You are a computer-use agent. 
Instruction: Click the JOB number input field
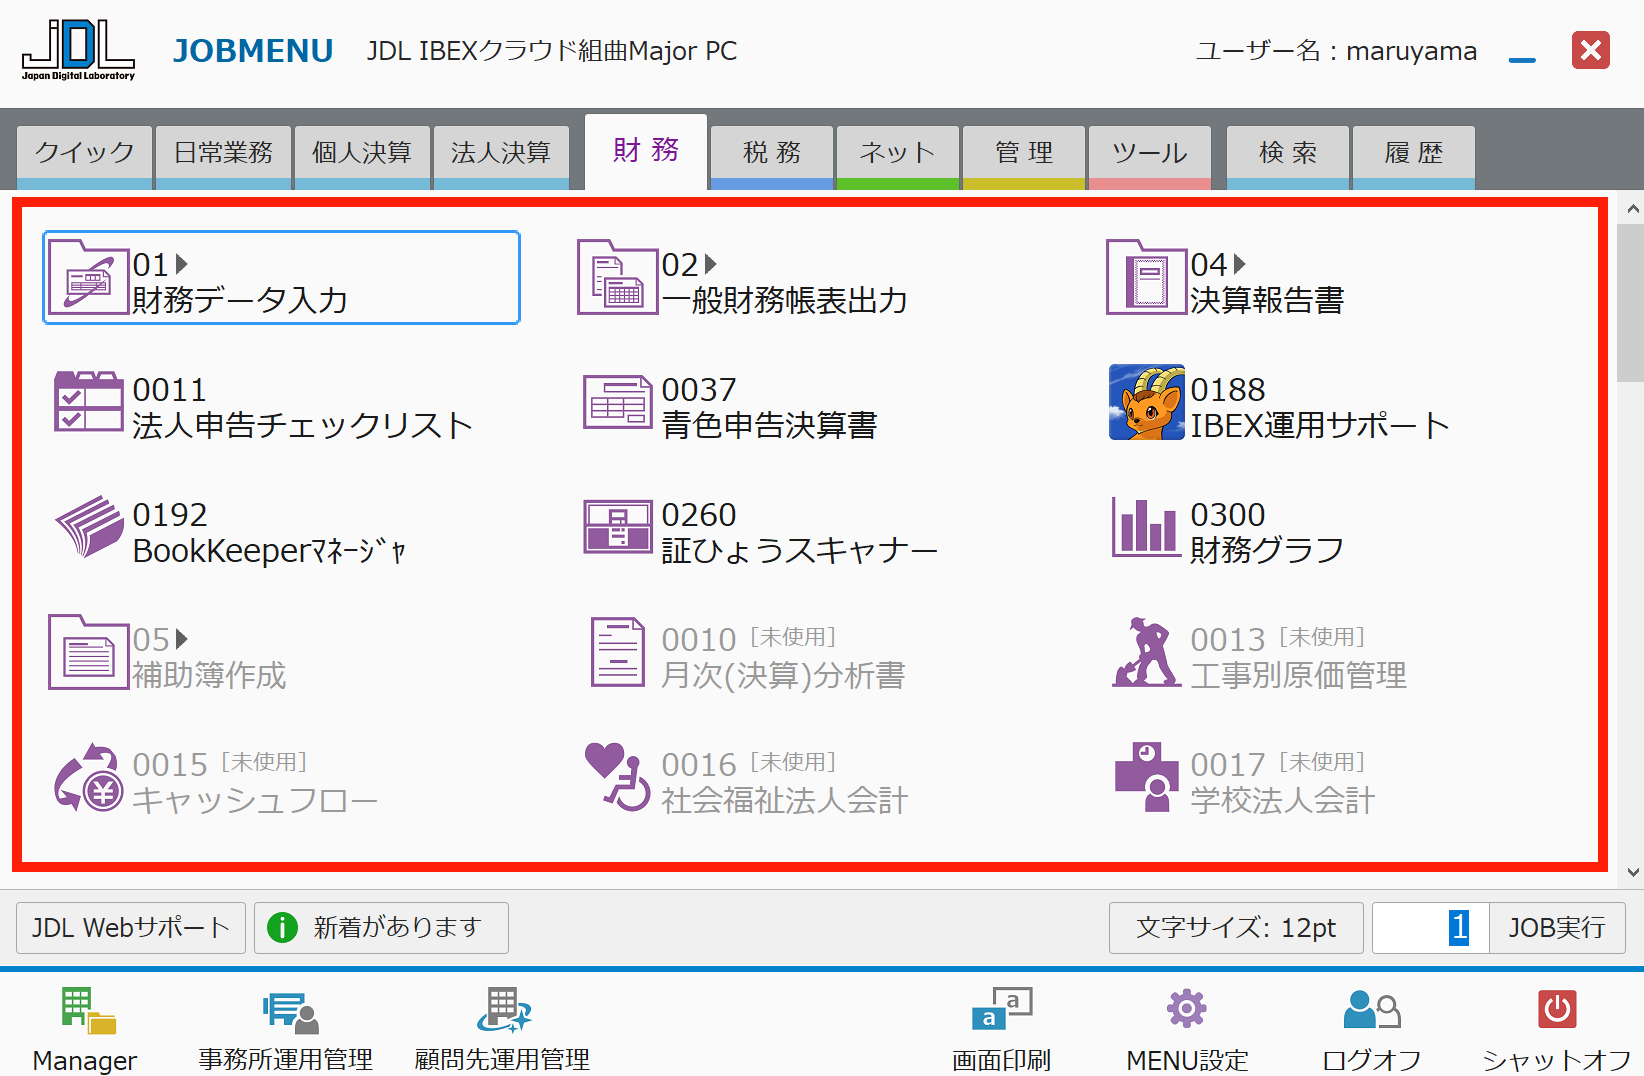click(x=1431, y=928)
